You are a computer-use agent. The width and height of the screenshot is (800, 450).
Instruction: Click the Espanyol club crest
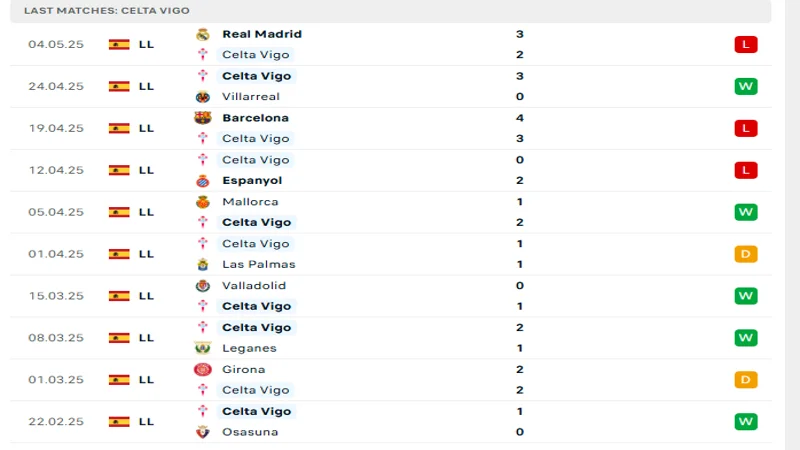click(x=202, y=181)
